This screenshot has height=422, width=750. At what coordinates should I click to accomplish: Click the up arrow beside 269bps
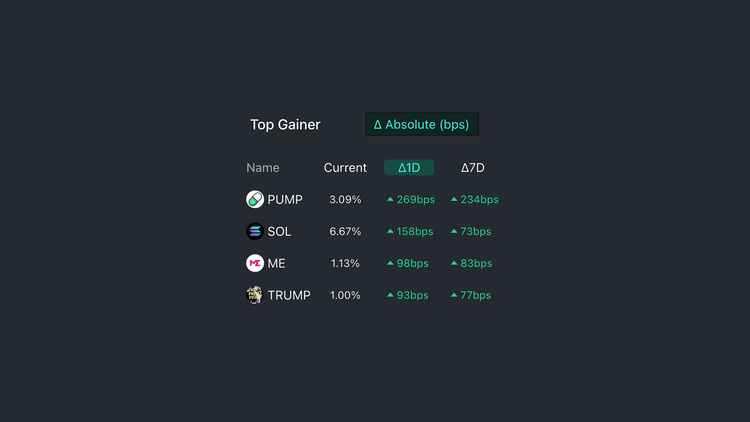[391, 200]
